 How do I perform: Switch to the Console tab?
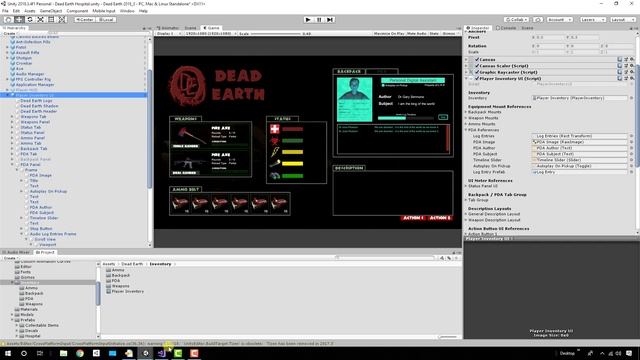(506, 28)
